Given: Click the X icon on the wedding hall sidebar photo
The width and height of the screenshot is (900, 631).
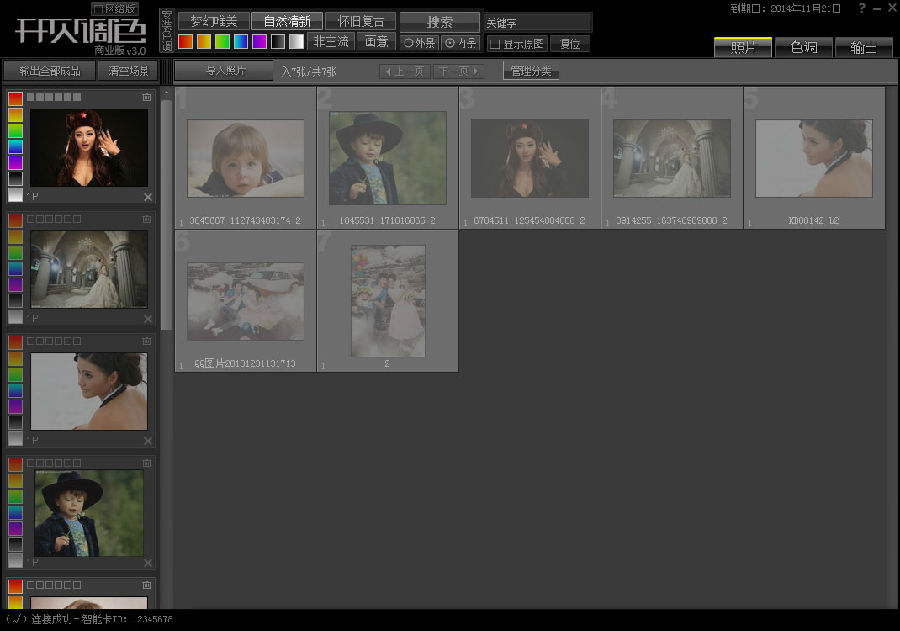Looking at the screenshot, I should (x=148, y=319).
